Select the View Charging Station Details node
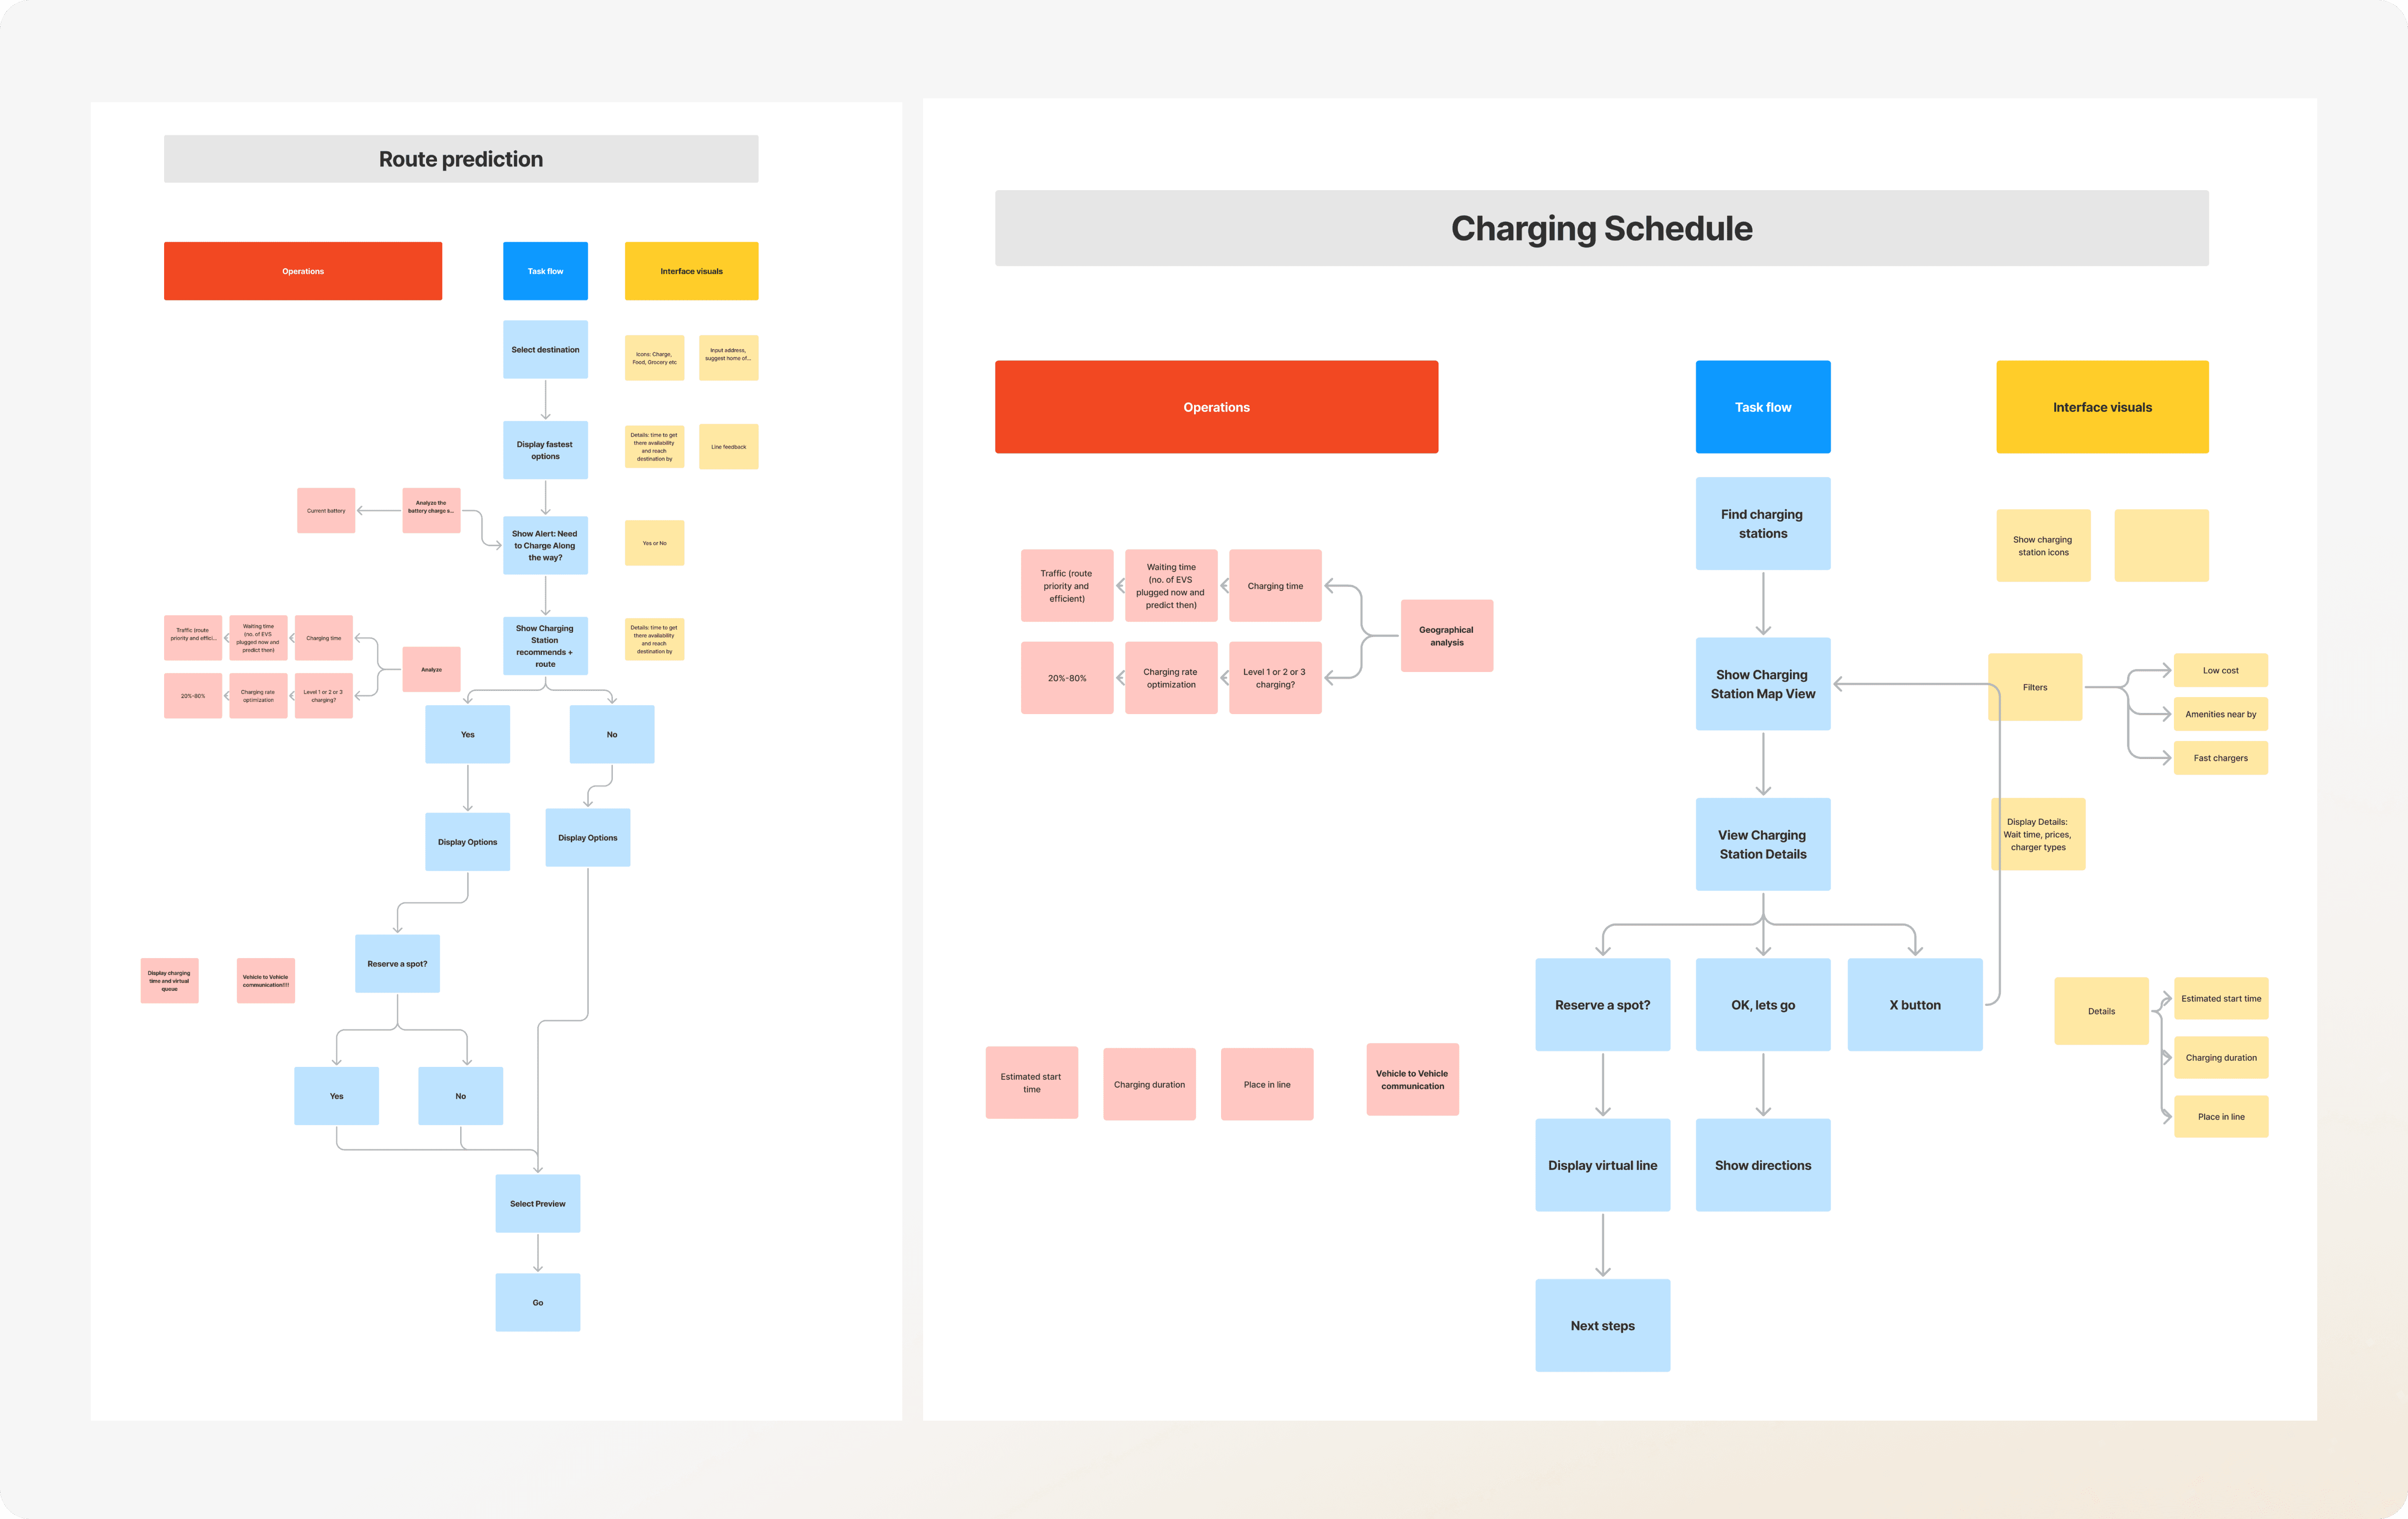 coord(1762,844)
